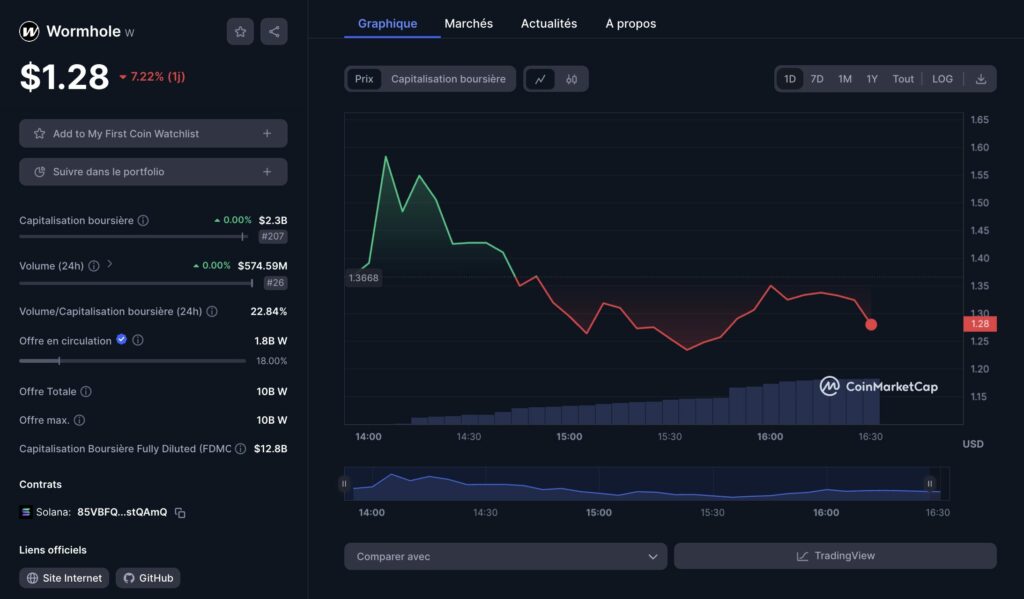The width and height of the screenshot is (1024, 599).
Task: Star Wormhole as a favorite
Action: pos(240,31)
